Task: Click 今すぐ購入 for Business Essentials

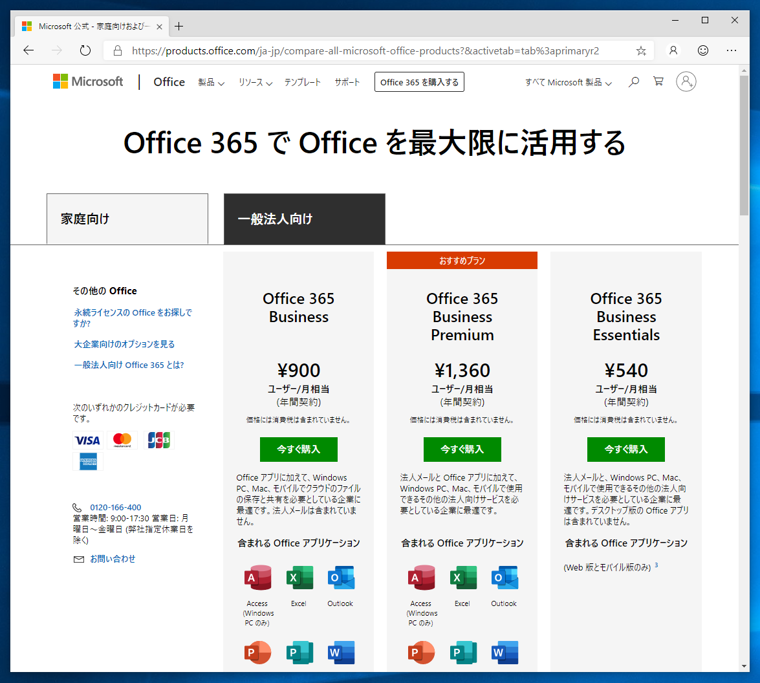Action: point(626,449)
